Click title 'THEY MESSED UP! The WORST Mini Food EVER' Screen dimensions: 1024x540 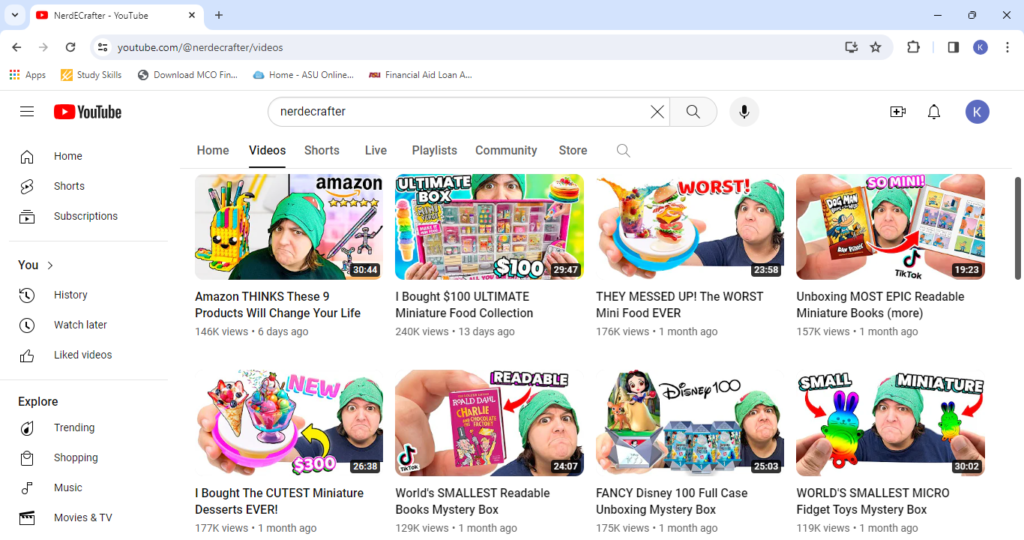679,305
